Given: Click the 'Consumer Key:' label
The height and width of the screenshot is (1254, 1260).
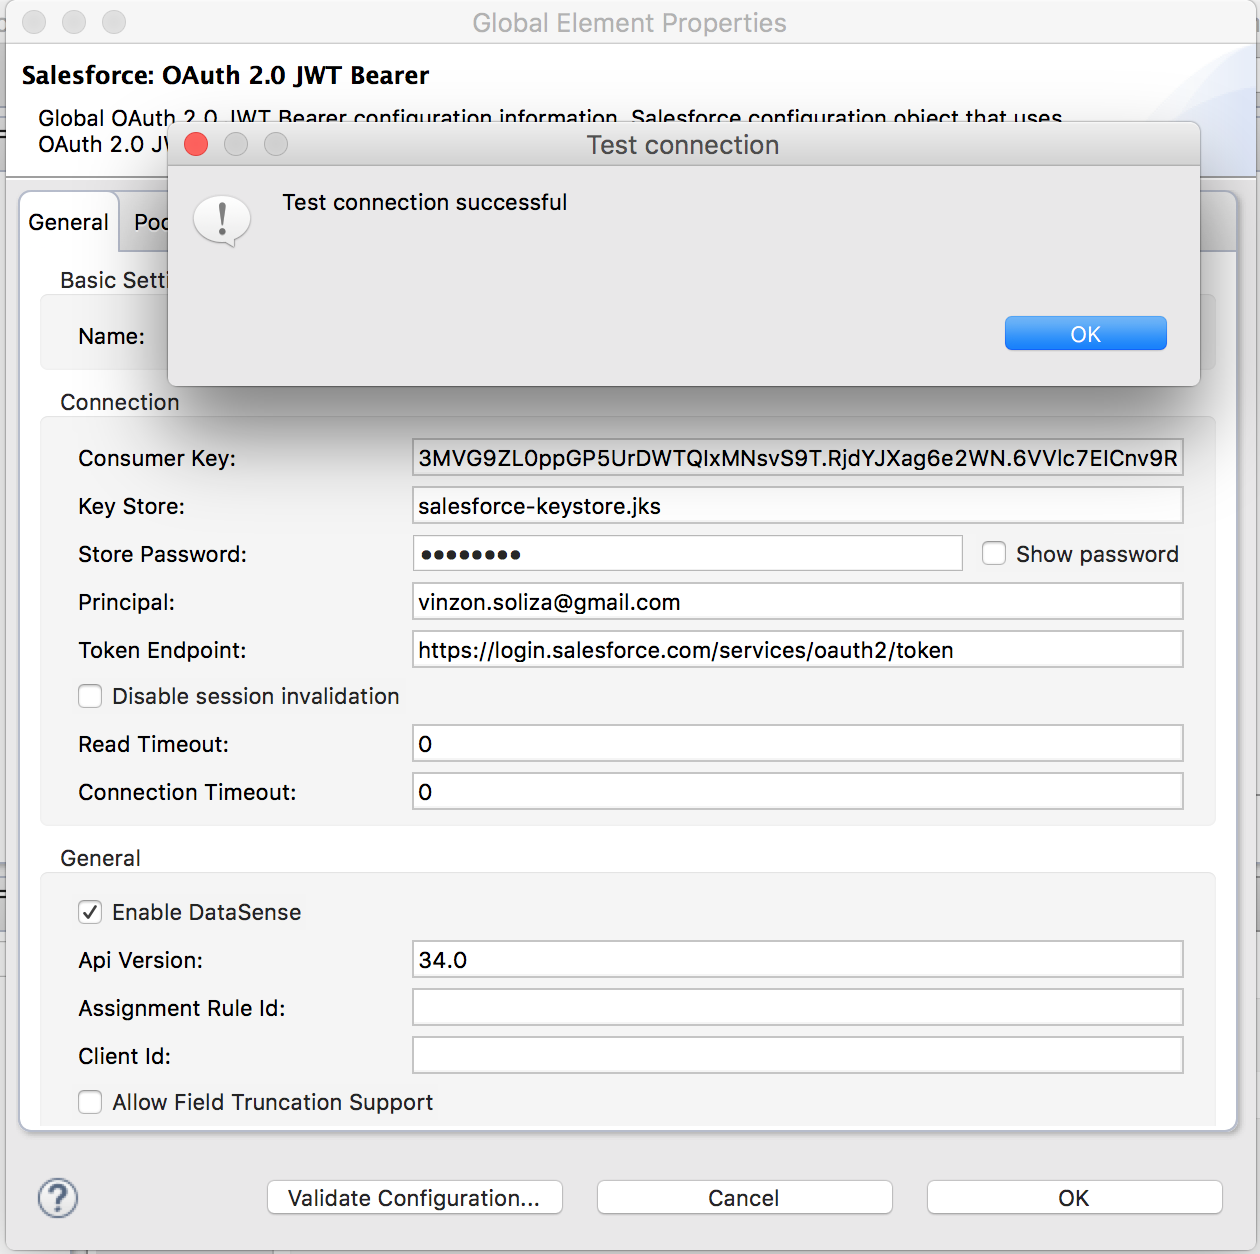Looking at the screenshot, I should click(157, 458).
